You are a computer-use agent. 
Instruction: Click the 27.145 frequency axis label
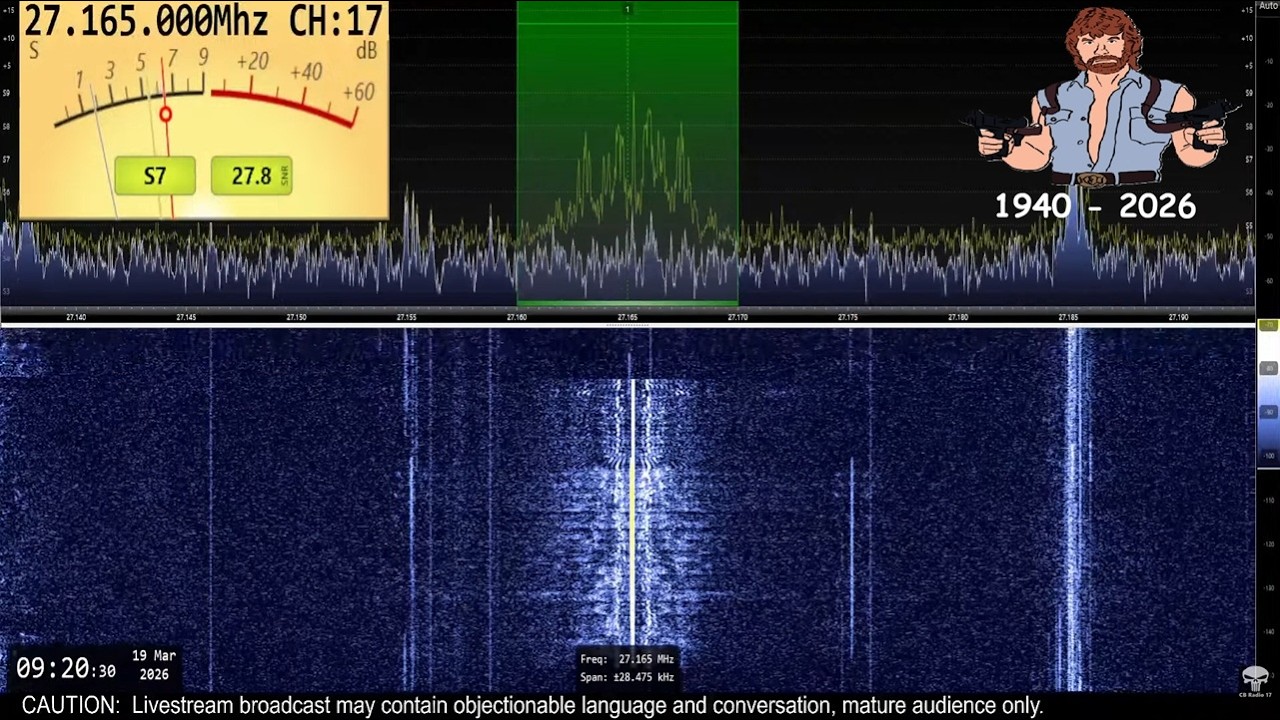point(186,317)
